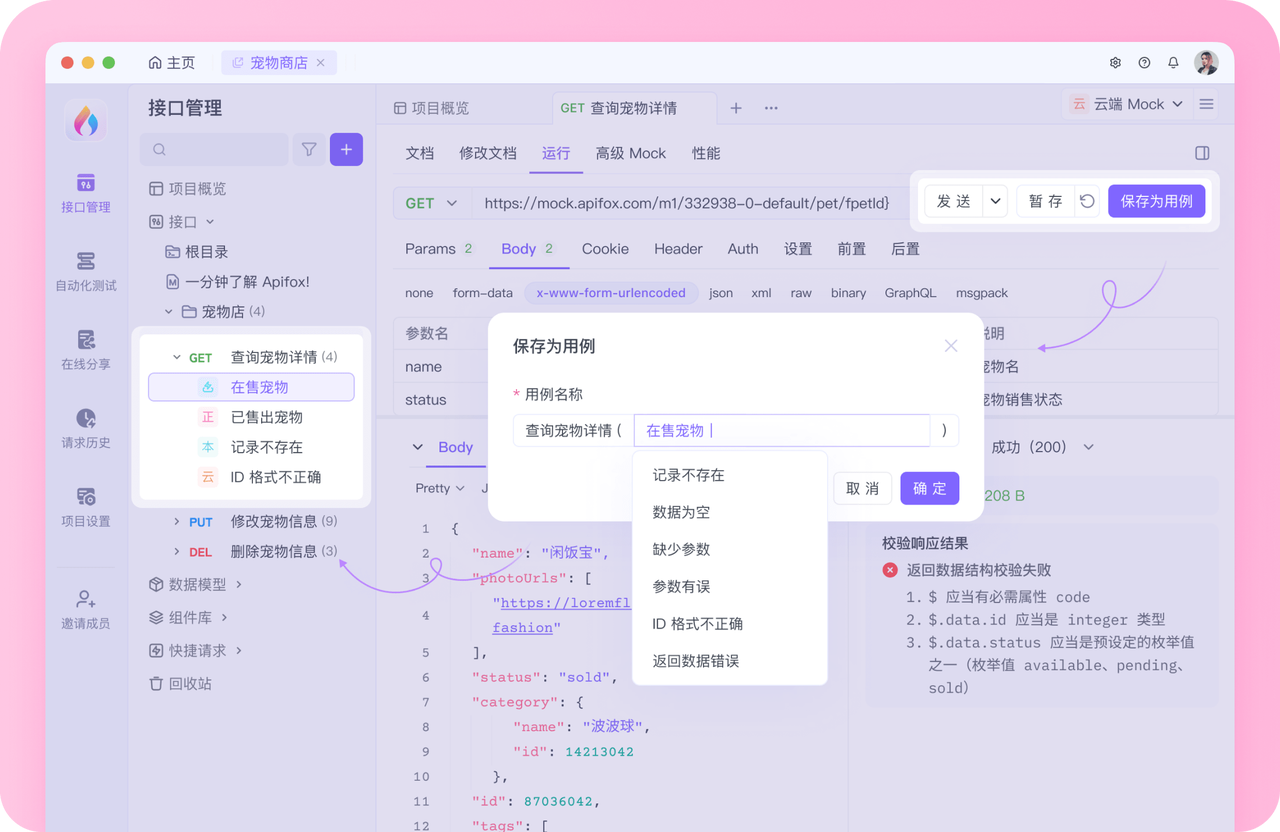Open the notification bell icon
This screenshot has height=832, width=1280.
(x=1173, y=62)
